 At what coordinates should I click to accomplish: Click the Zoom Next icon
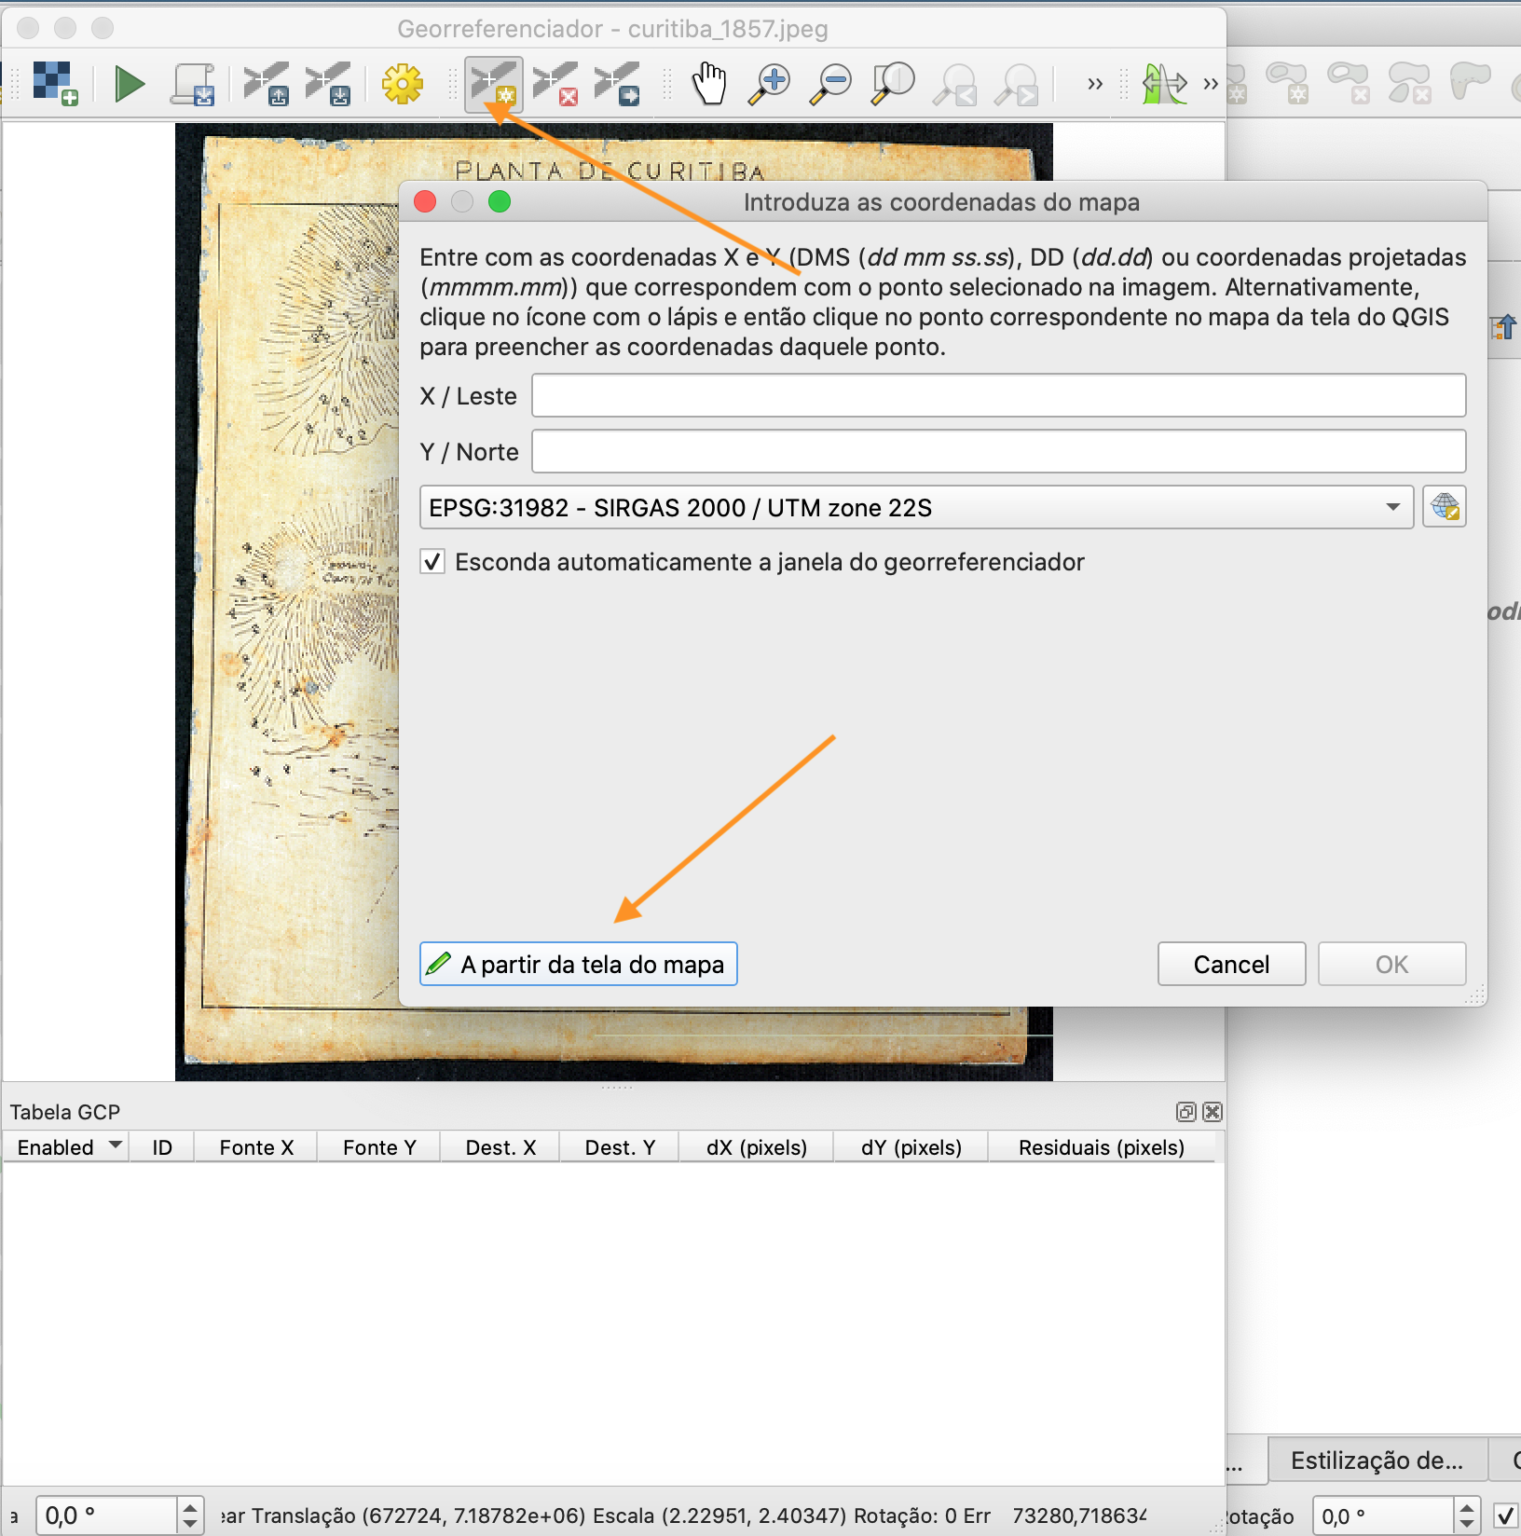[x=1016, y=85]
